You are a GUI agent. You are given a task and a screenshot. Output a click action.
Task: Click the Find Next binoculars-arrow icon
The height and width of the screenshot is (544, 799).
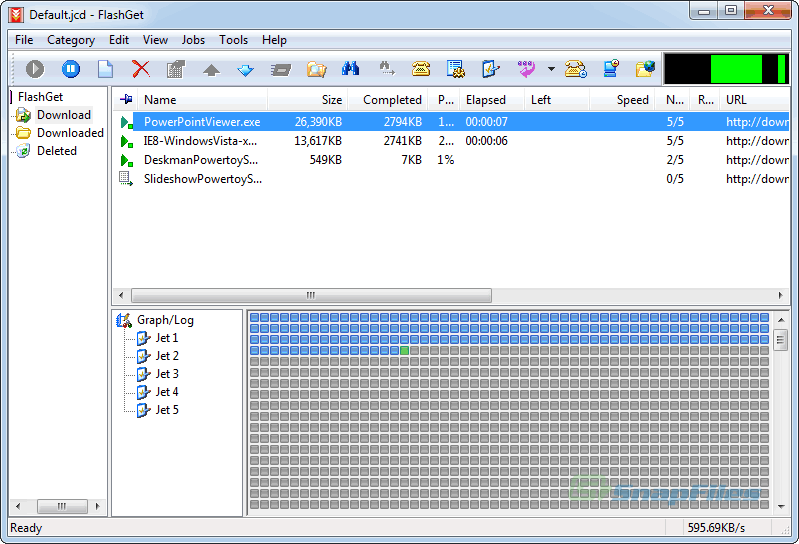(x=386, y=69)
